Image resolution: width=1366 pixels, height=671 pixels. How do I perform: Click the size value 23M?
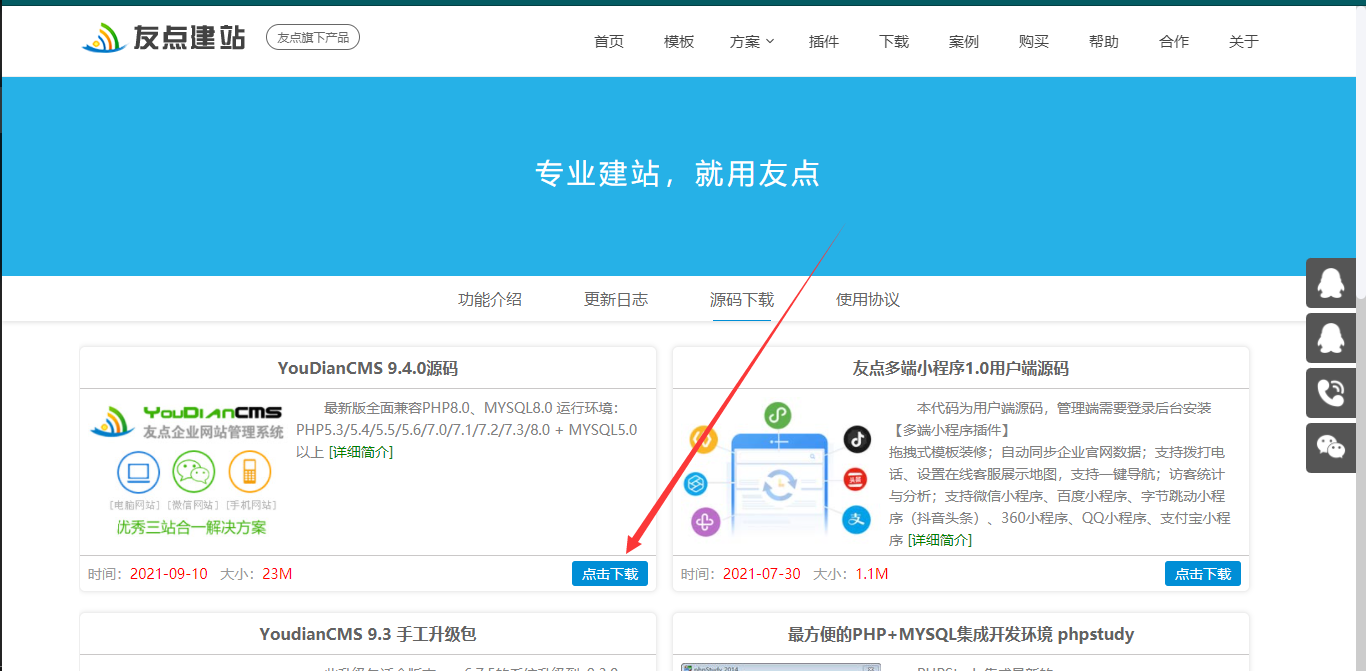[x=277, y=574]
